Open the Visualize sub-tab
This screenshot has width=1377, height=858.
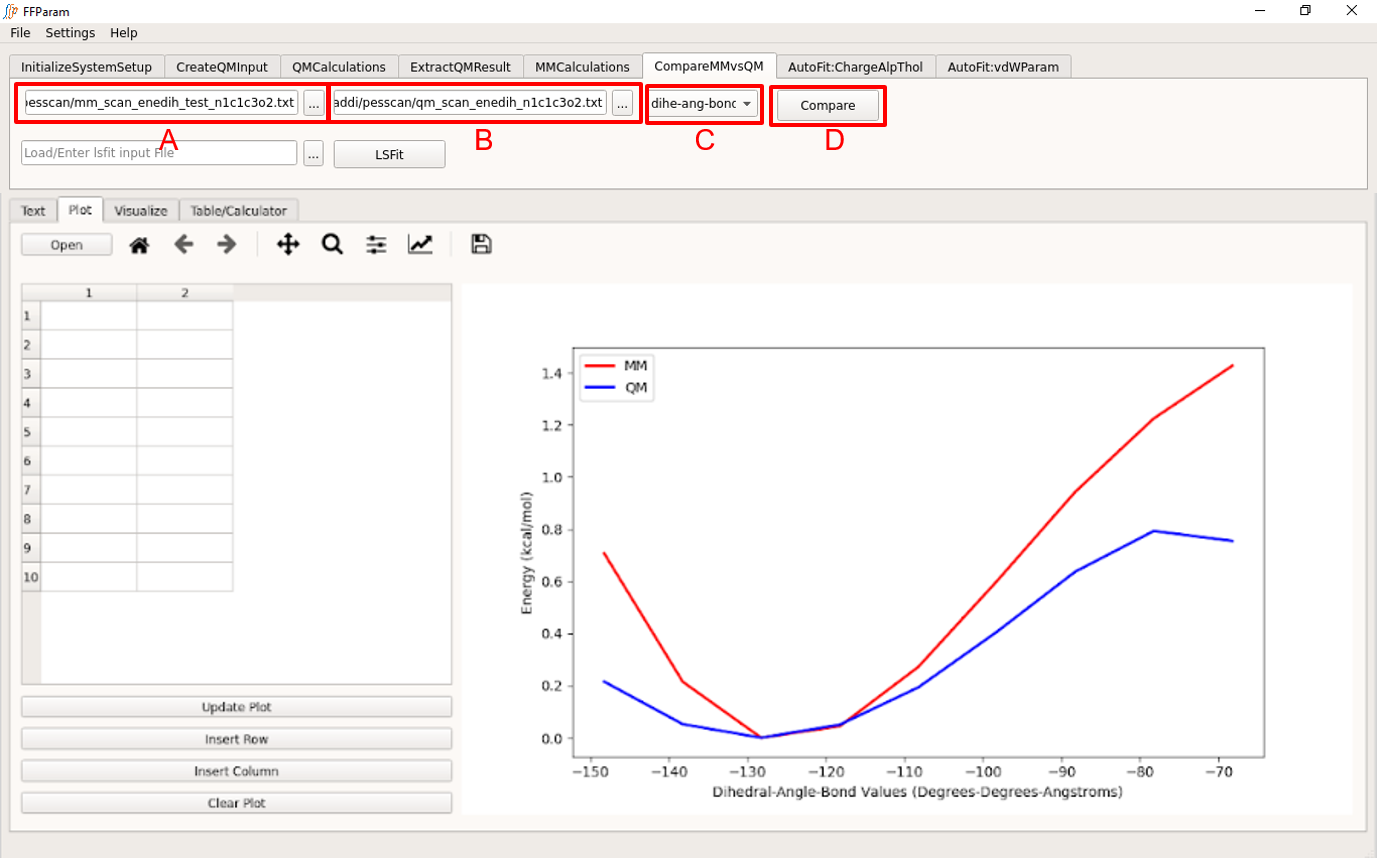(x=141, y=210)
